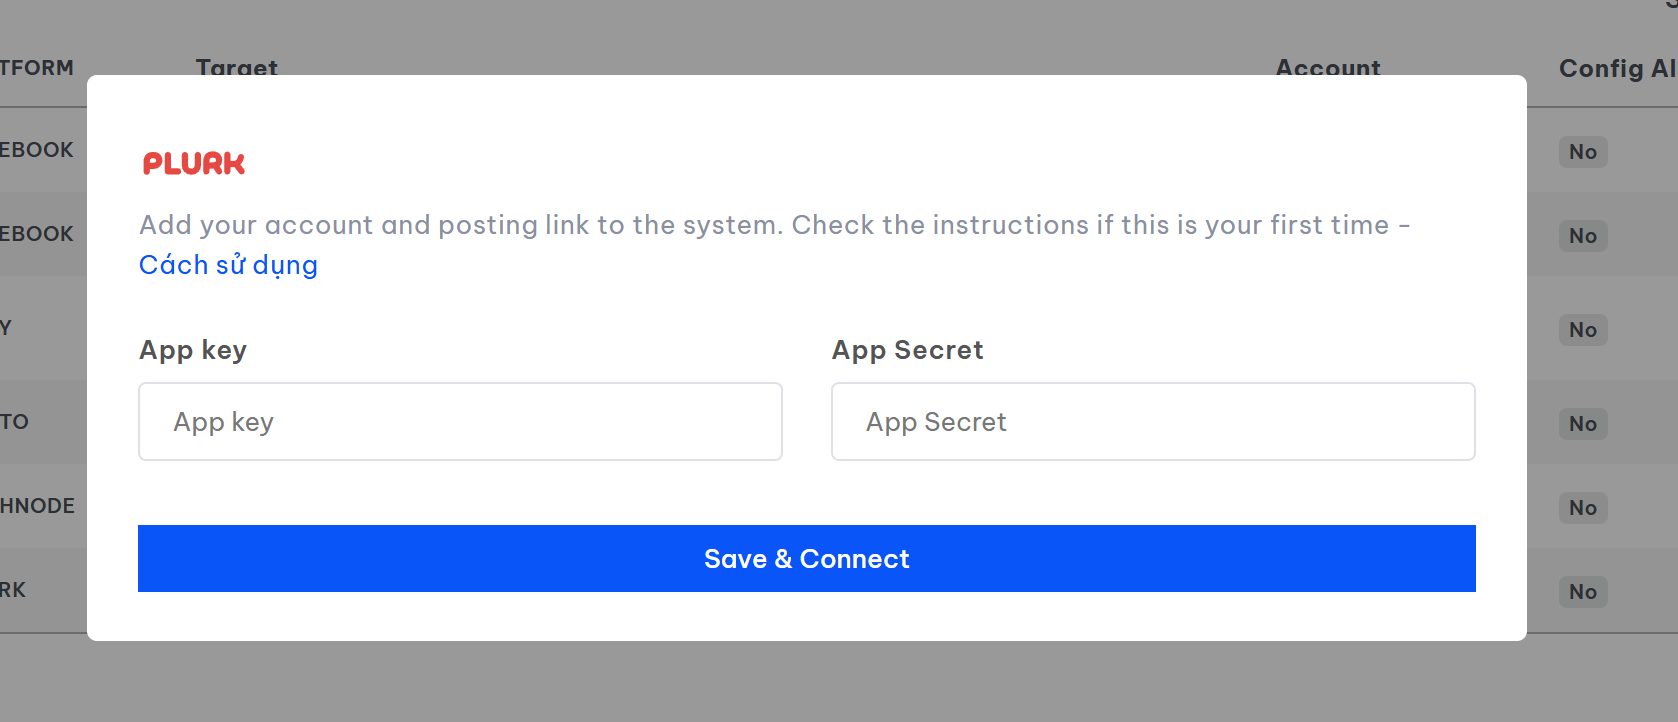This screenshot has width=1678, height=722.
Task: Select the Target column header
Action: [x=237, y=67]
